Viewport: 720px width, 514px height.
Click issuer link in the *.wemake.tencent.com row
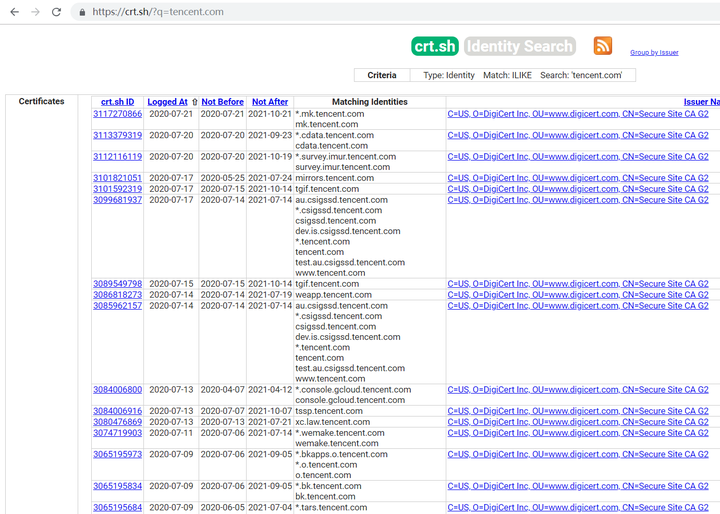(x=578, y=433)
